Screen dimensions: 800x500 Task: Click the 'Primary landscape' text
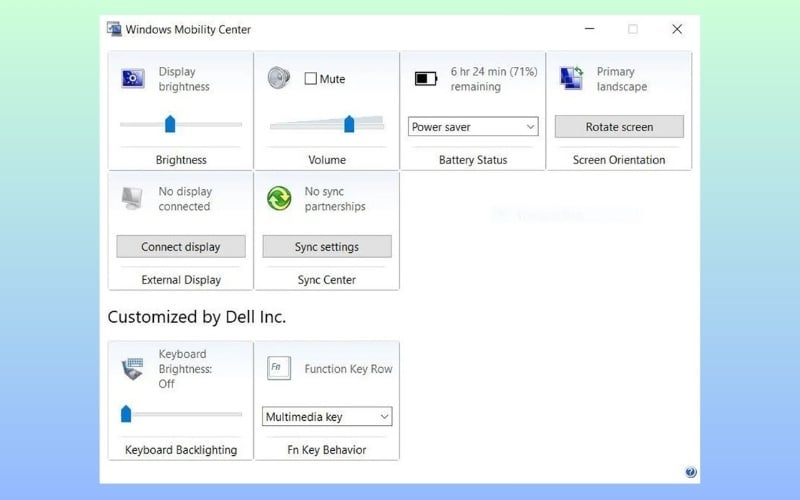[622, 79]
